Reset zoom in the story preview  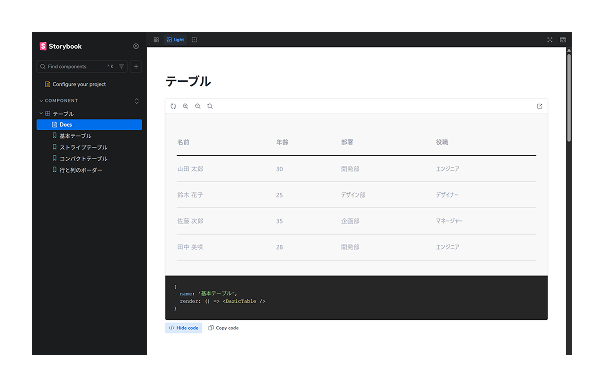point(210,106)
